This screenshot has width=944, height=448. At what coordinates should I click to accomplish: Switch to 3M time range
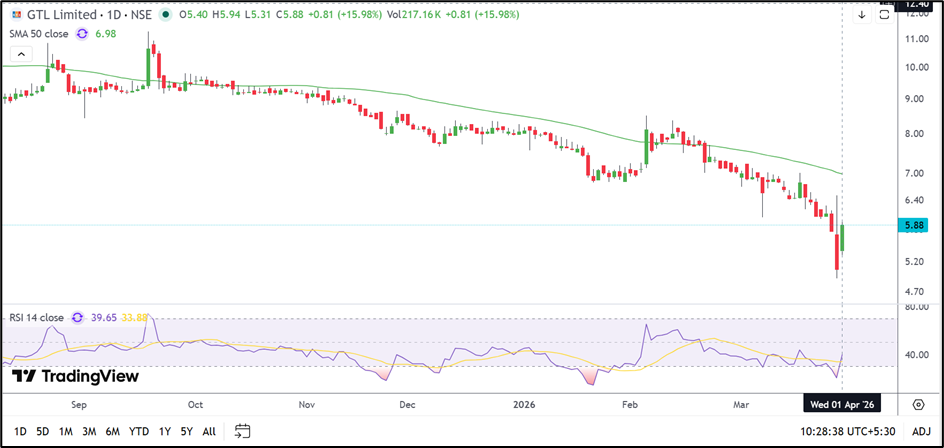[x=90, y=431]
